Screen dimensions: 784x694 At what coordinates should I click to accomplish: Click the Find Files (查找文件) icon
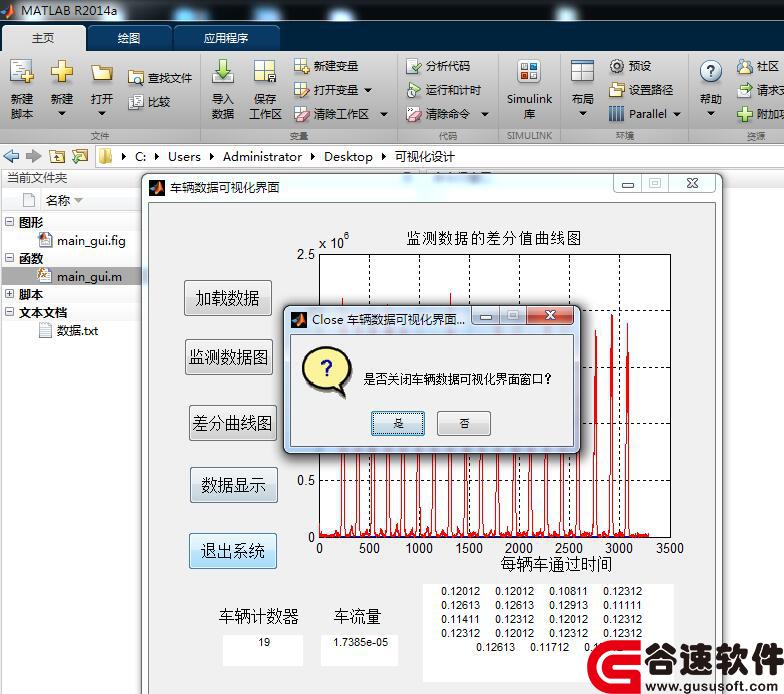point(136,78)
